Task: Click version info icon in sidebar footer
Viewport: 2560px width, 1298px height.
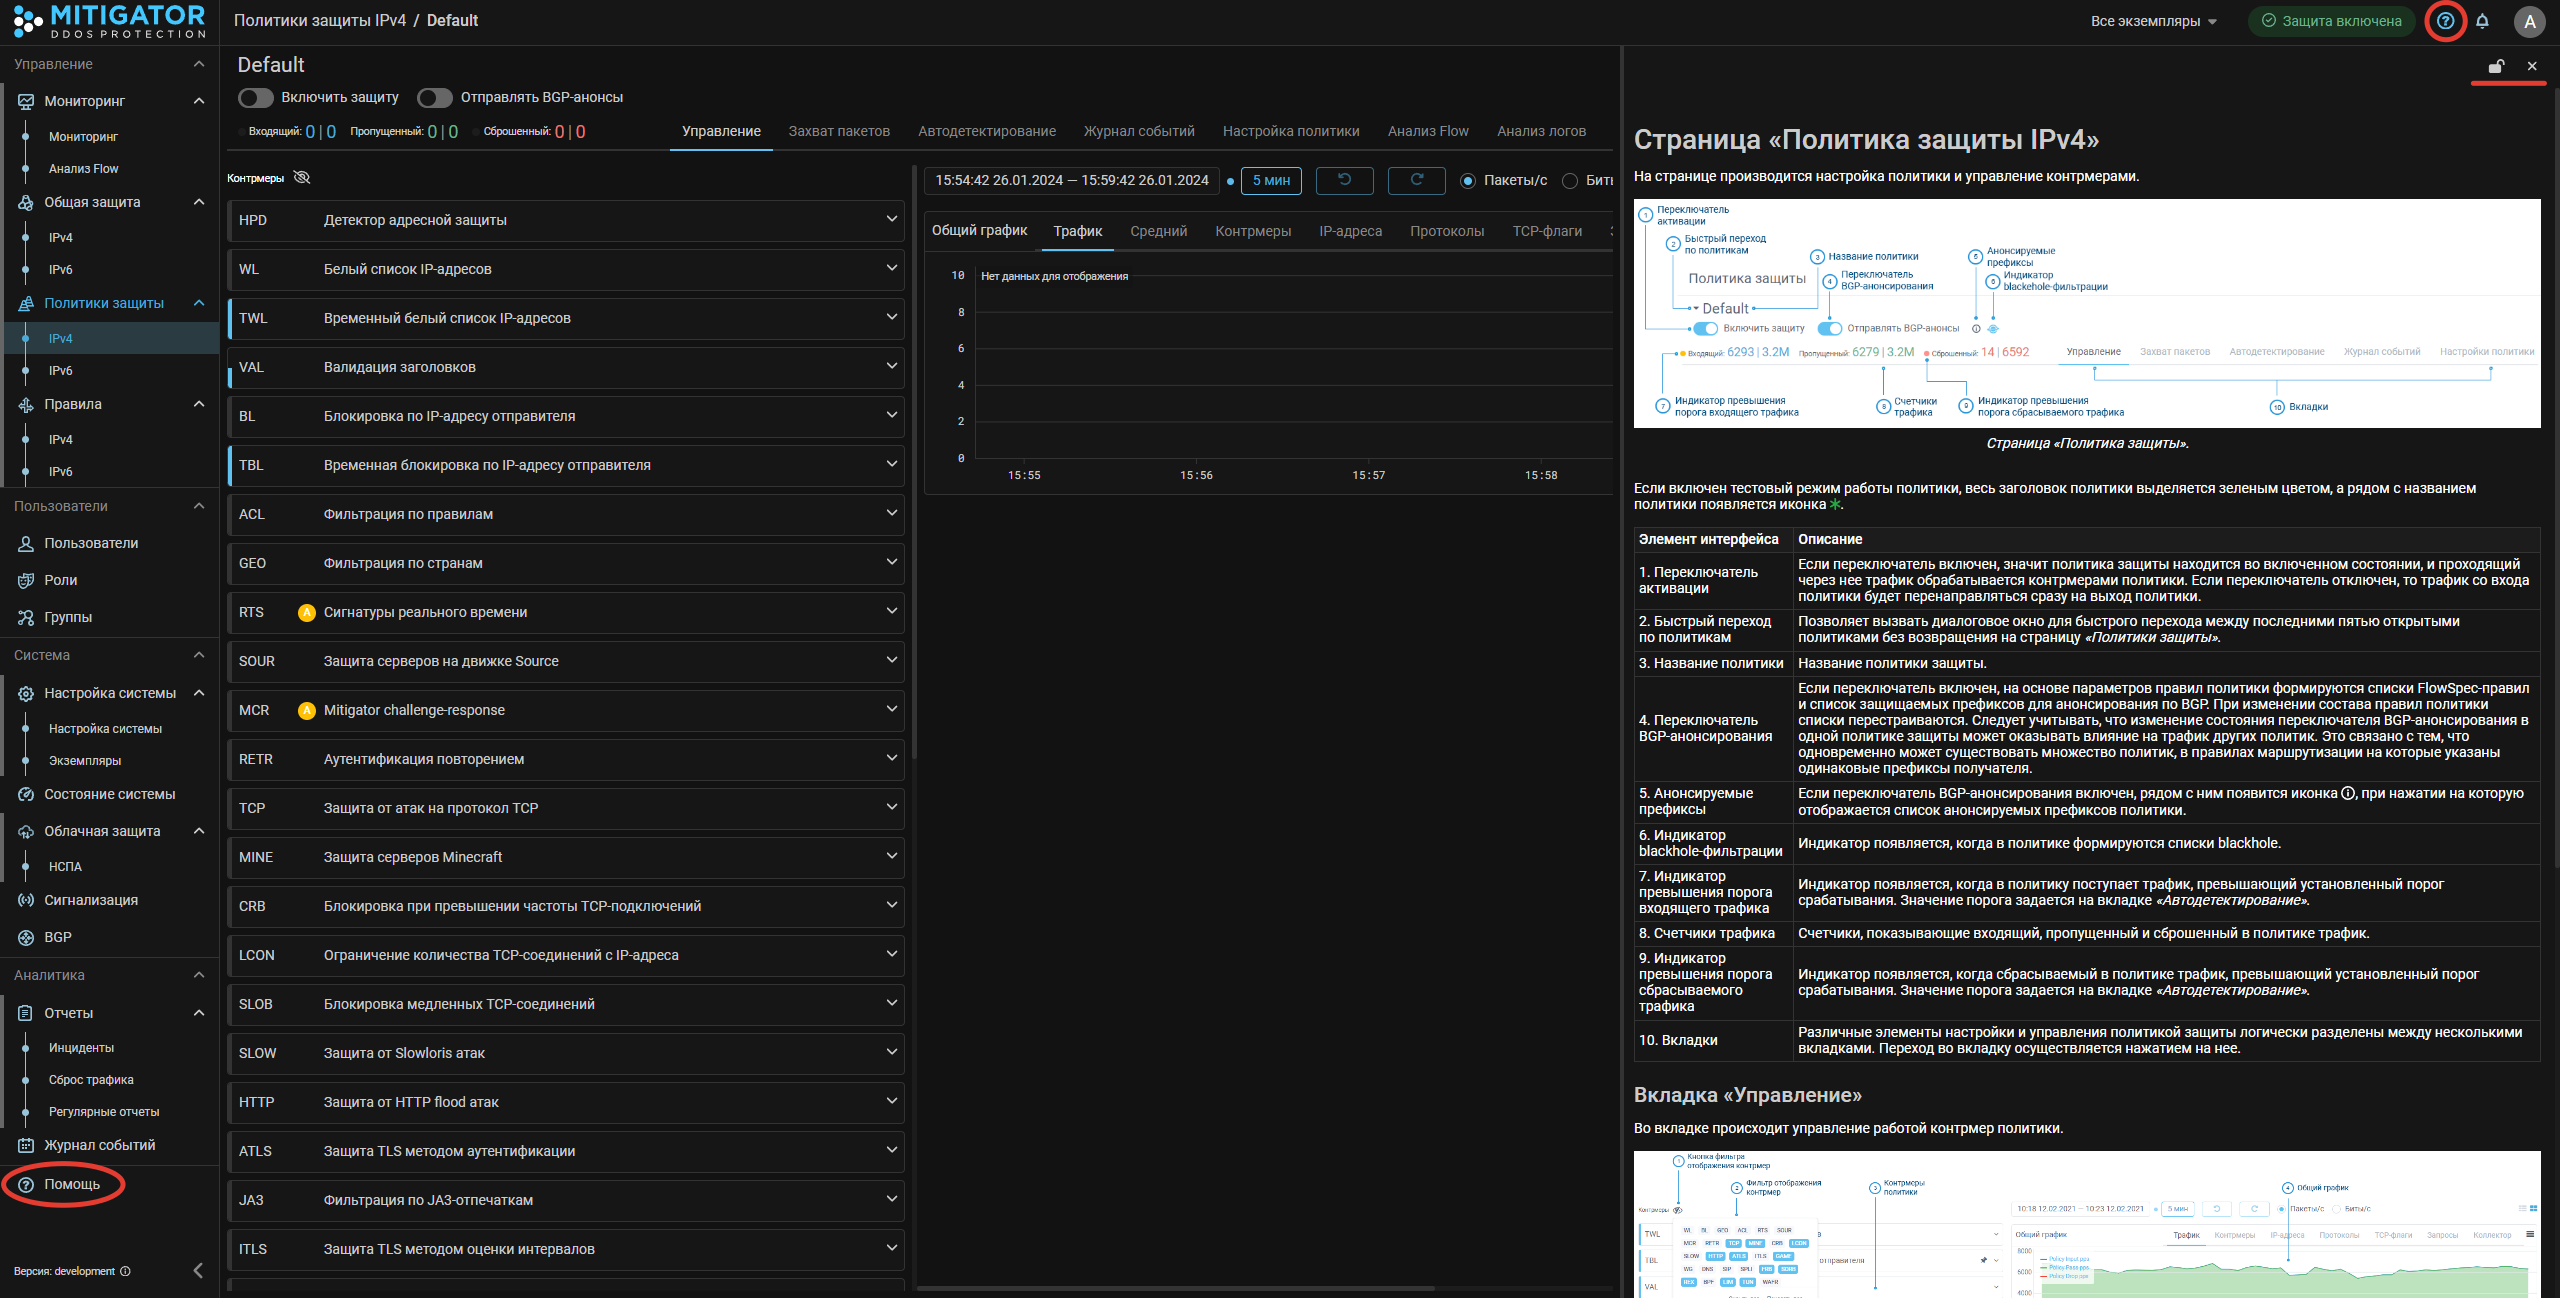Action: 125,1271
